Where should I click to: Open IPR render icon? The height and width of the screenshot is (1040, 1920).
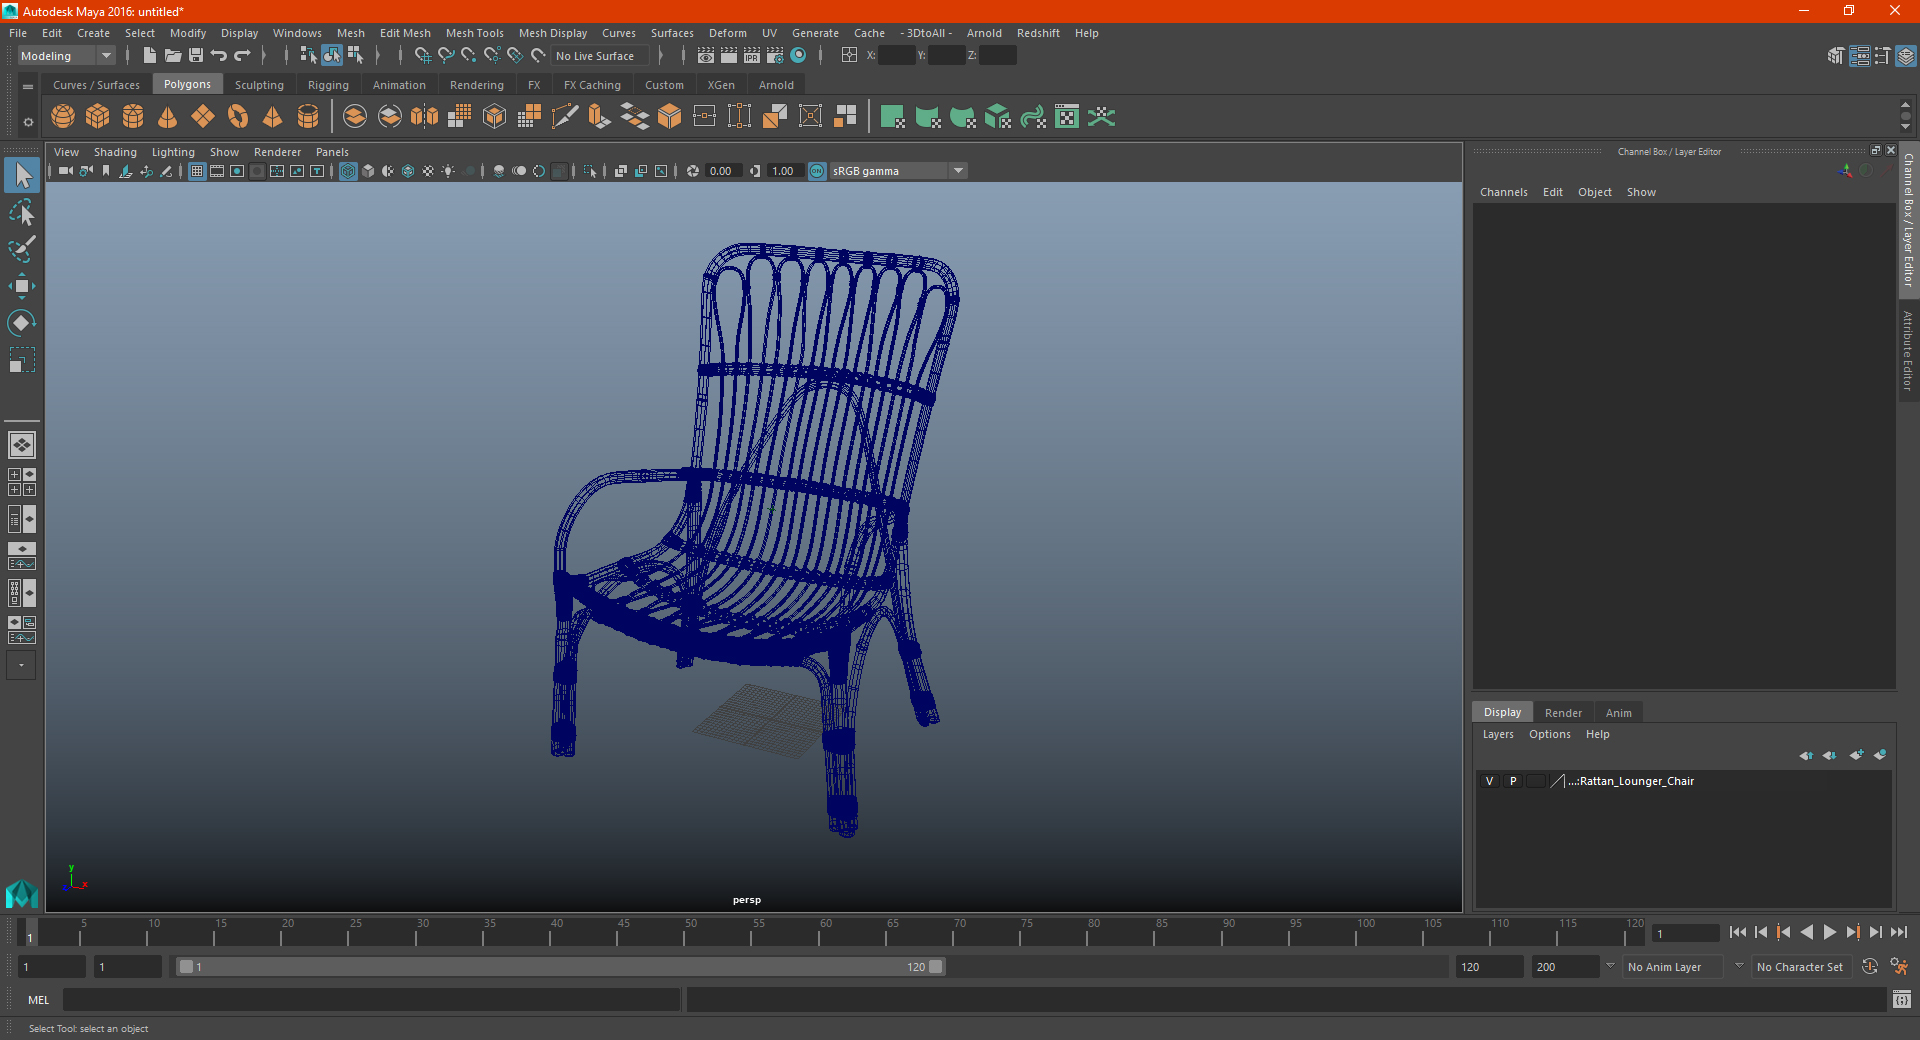[x=752, y=56]
